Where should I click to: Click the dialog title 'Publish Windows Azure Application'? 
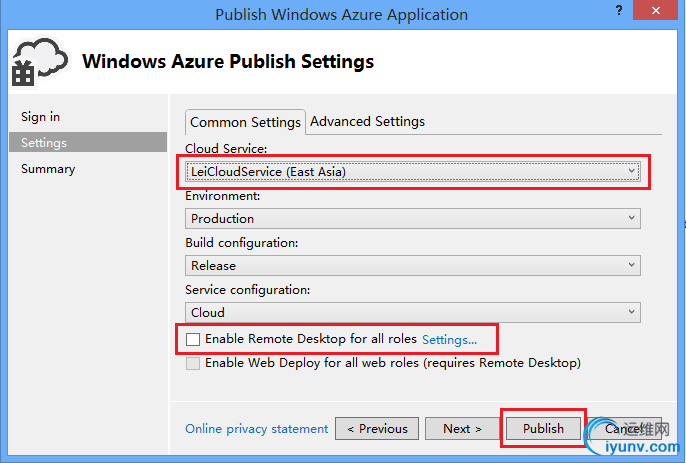tap(341, 14)
